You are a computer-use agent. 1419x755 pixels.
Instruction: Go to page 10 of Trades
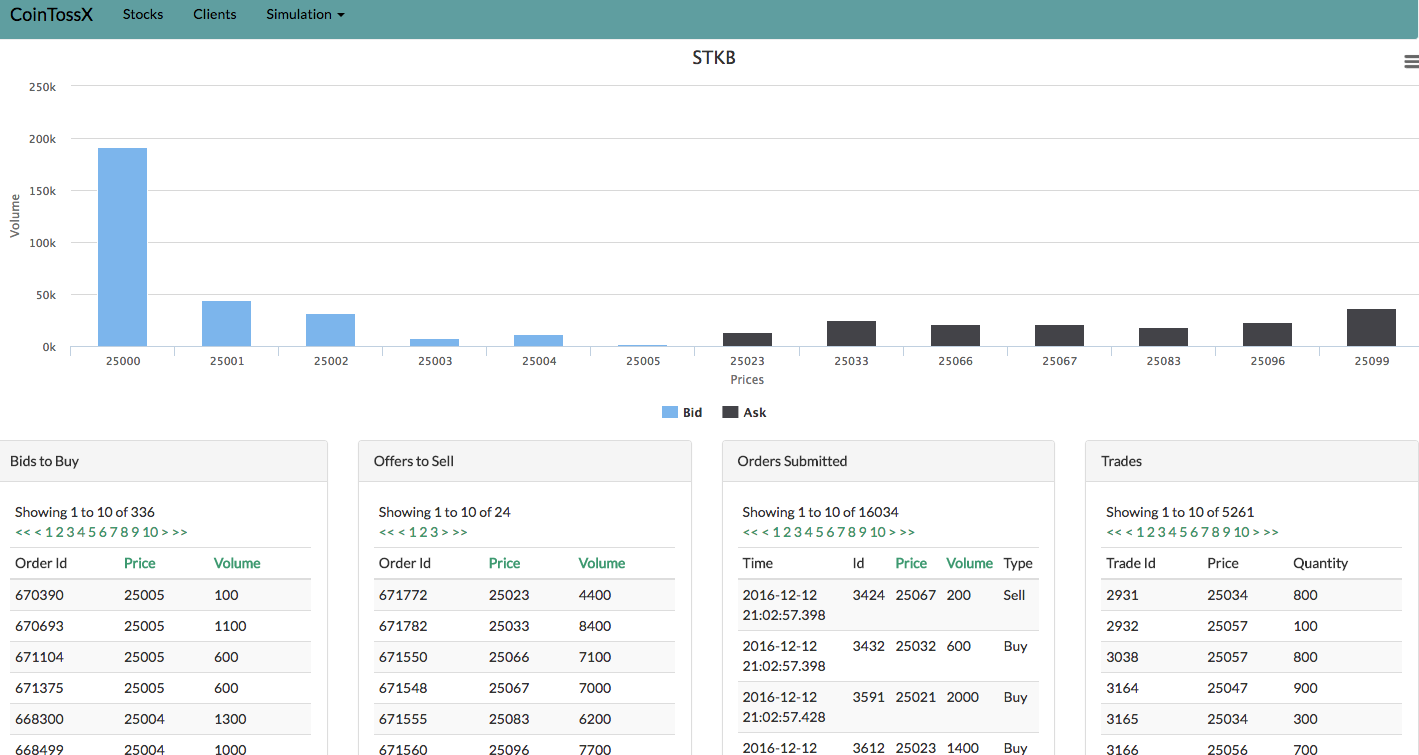[x=1242, y=532]
